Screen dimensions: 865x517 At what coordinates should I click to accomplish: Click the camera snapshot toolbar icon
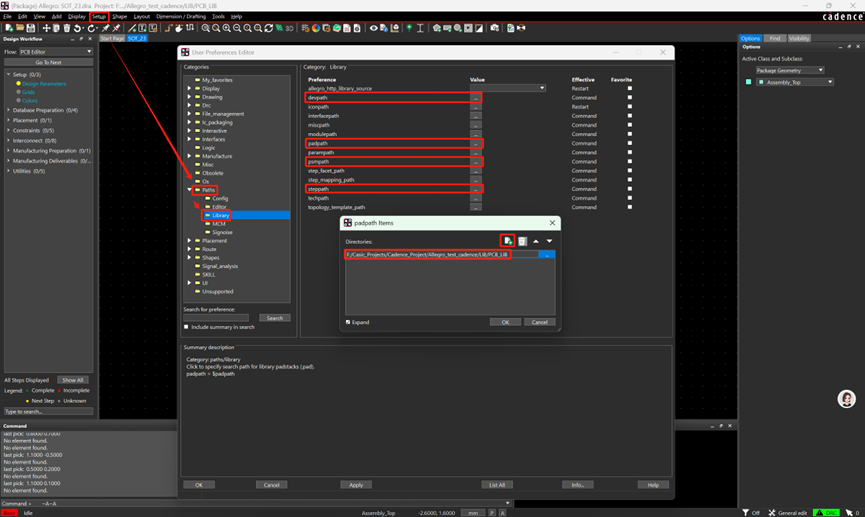pos(494,28)
